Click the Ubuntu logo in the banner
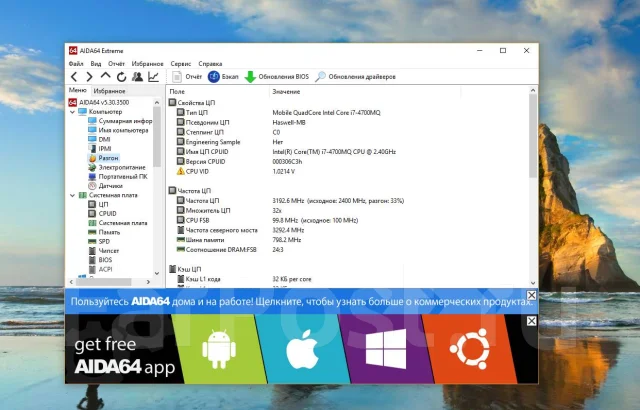640x410 pixels. tap(470, 349)
